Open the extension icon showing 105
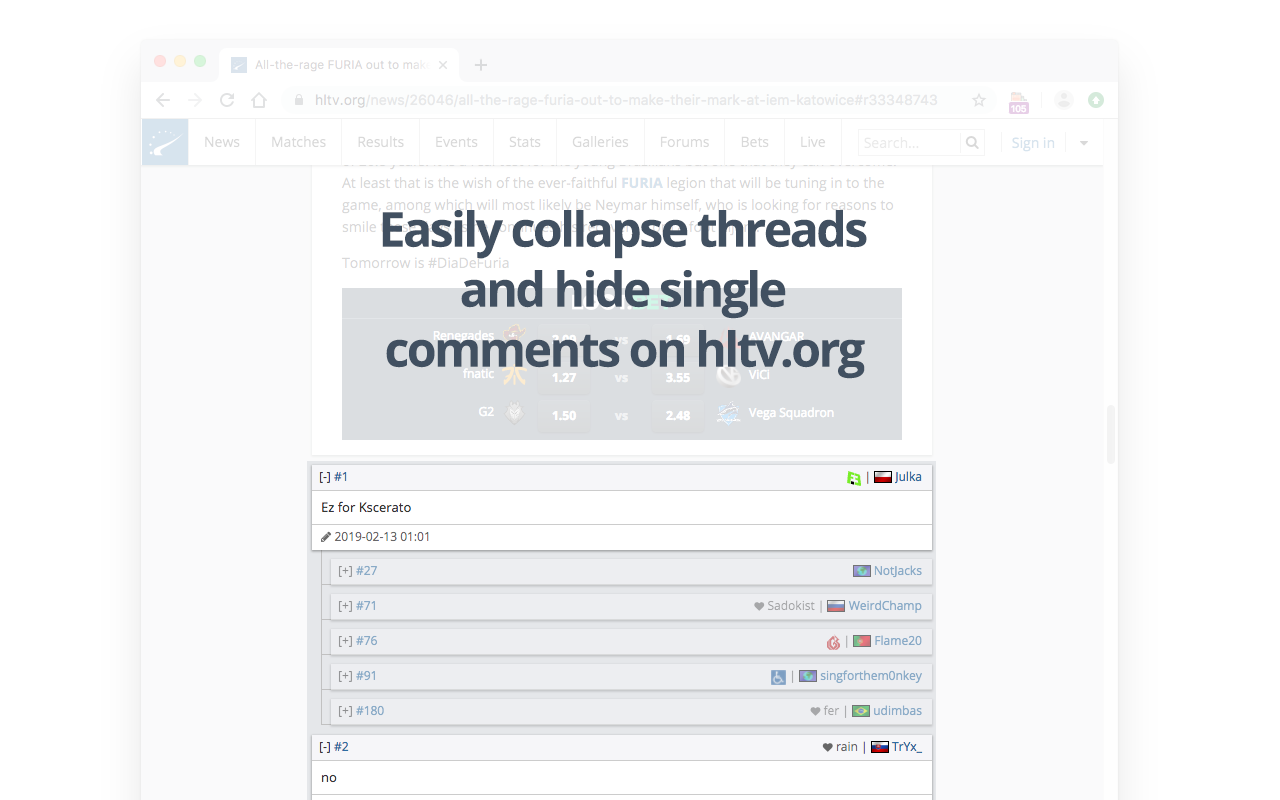1280x800 pixels. coord(1018,102)
